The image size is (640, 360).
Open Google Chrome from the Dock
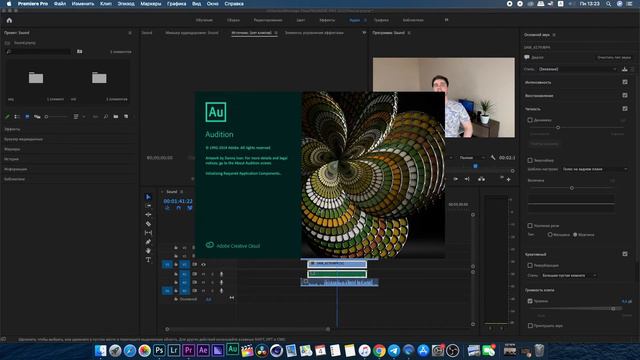tap(379, 350)
